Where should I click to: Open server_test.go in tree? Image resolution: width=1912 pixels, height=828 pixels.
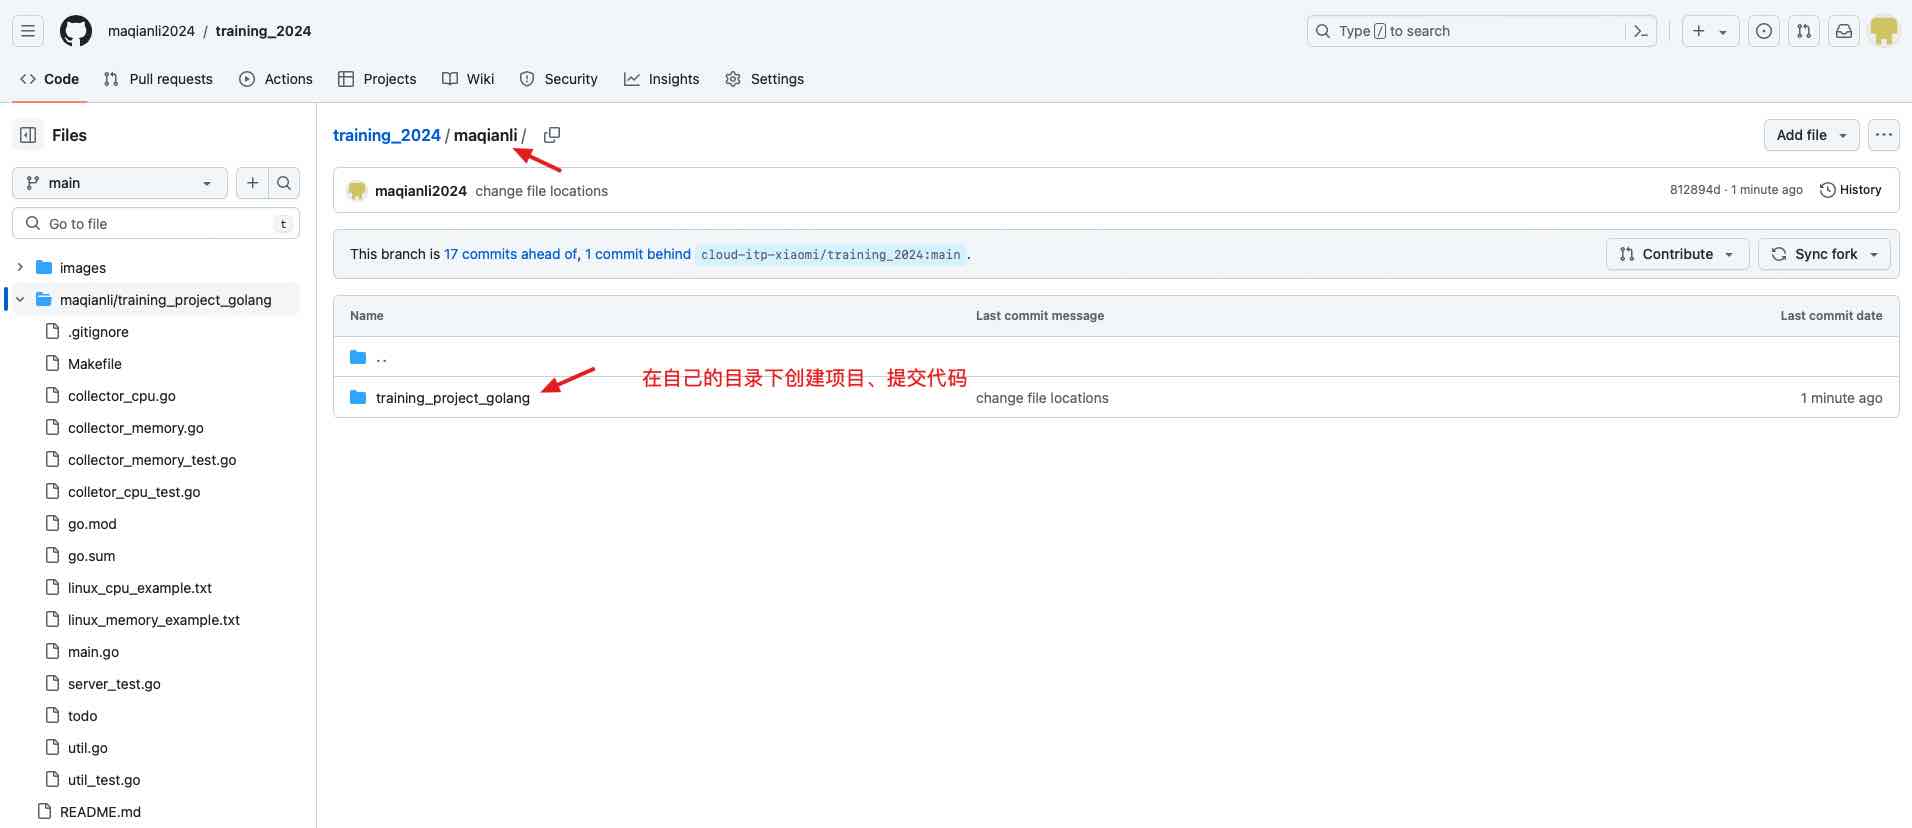114,684
